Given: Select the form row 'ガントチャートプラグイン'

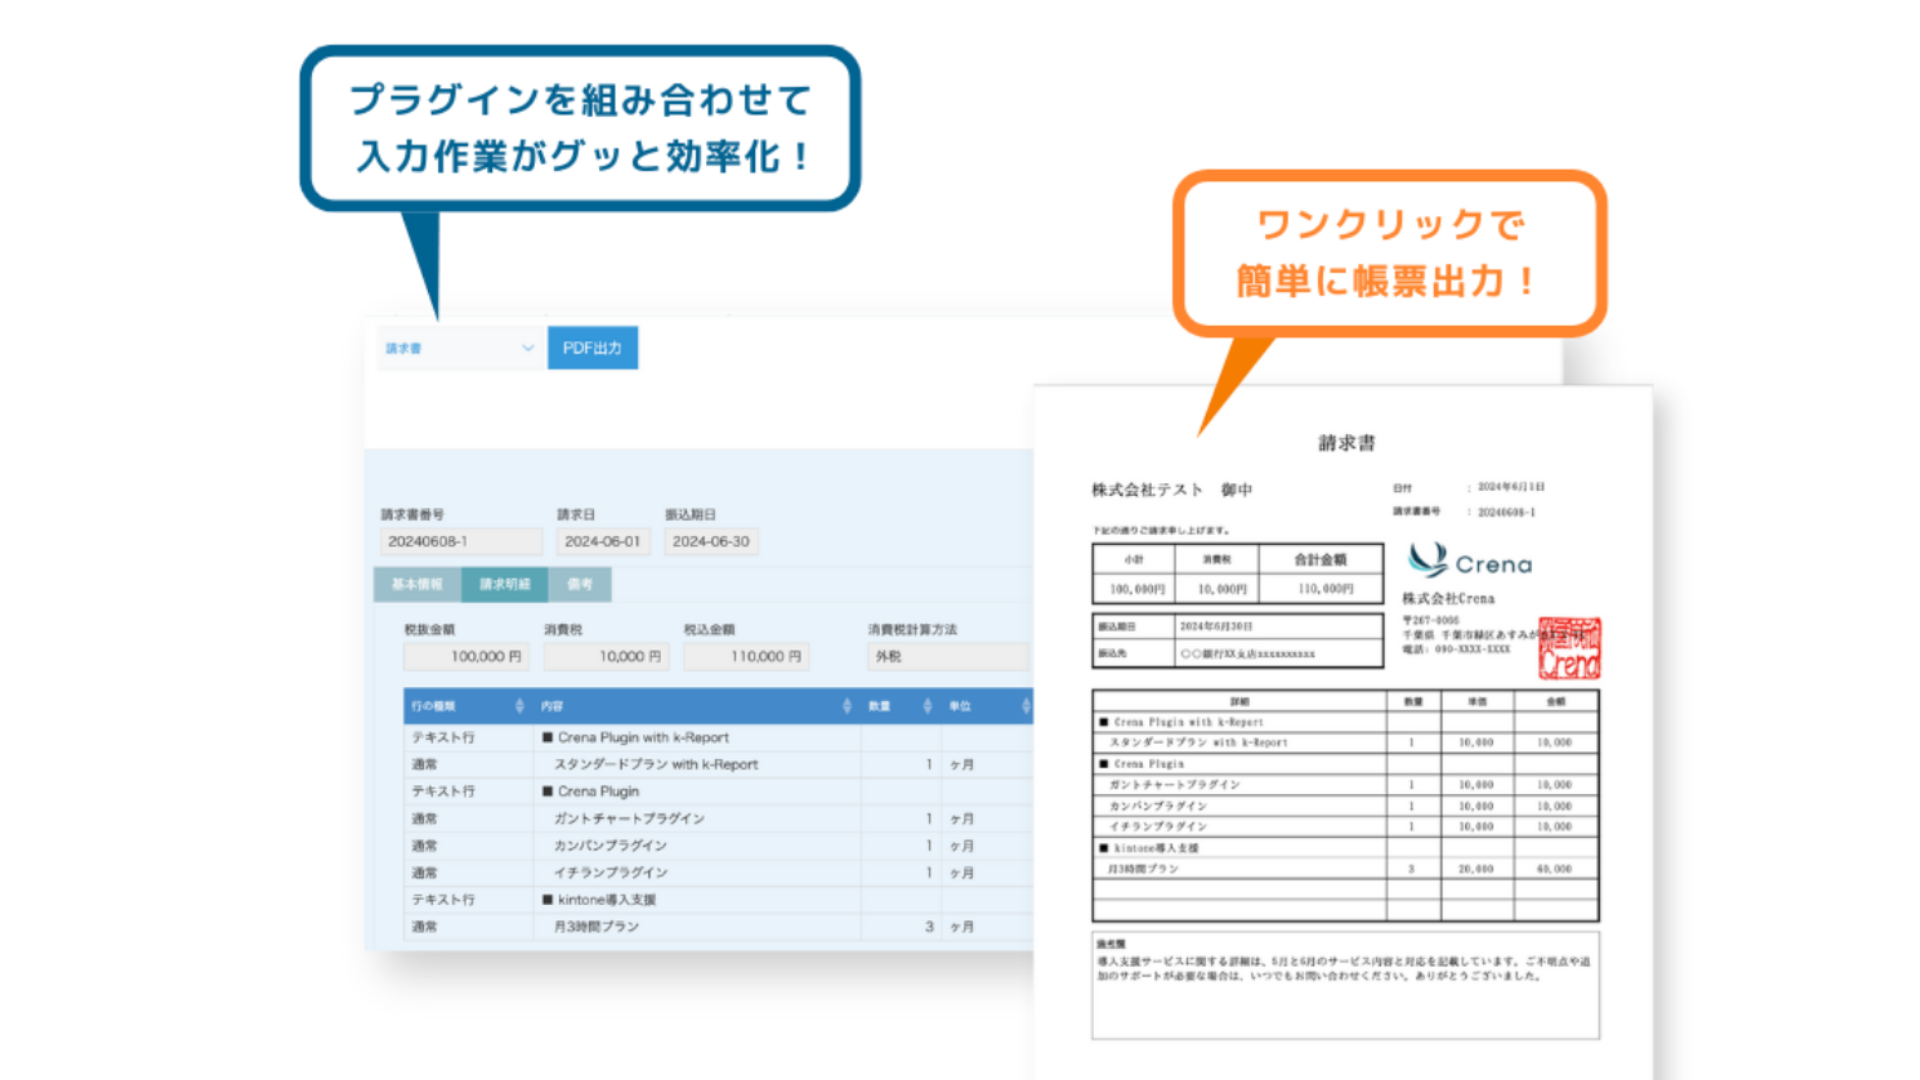Looking at the screenshot, I should [718, 818].
